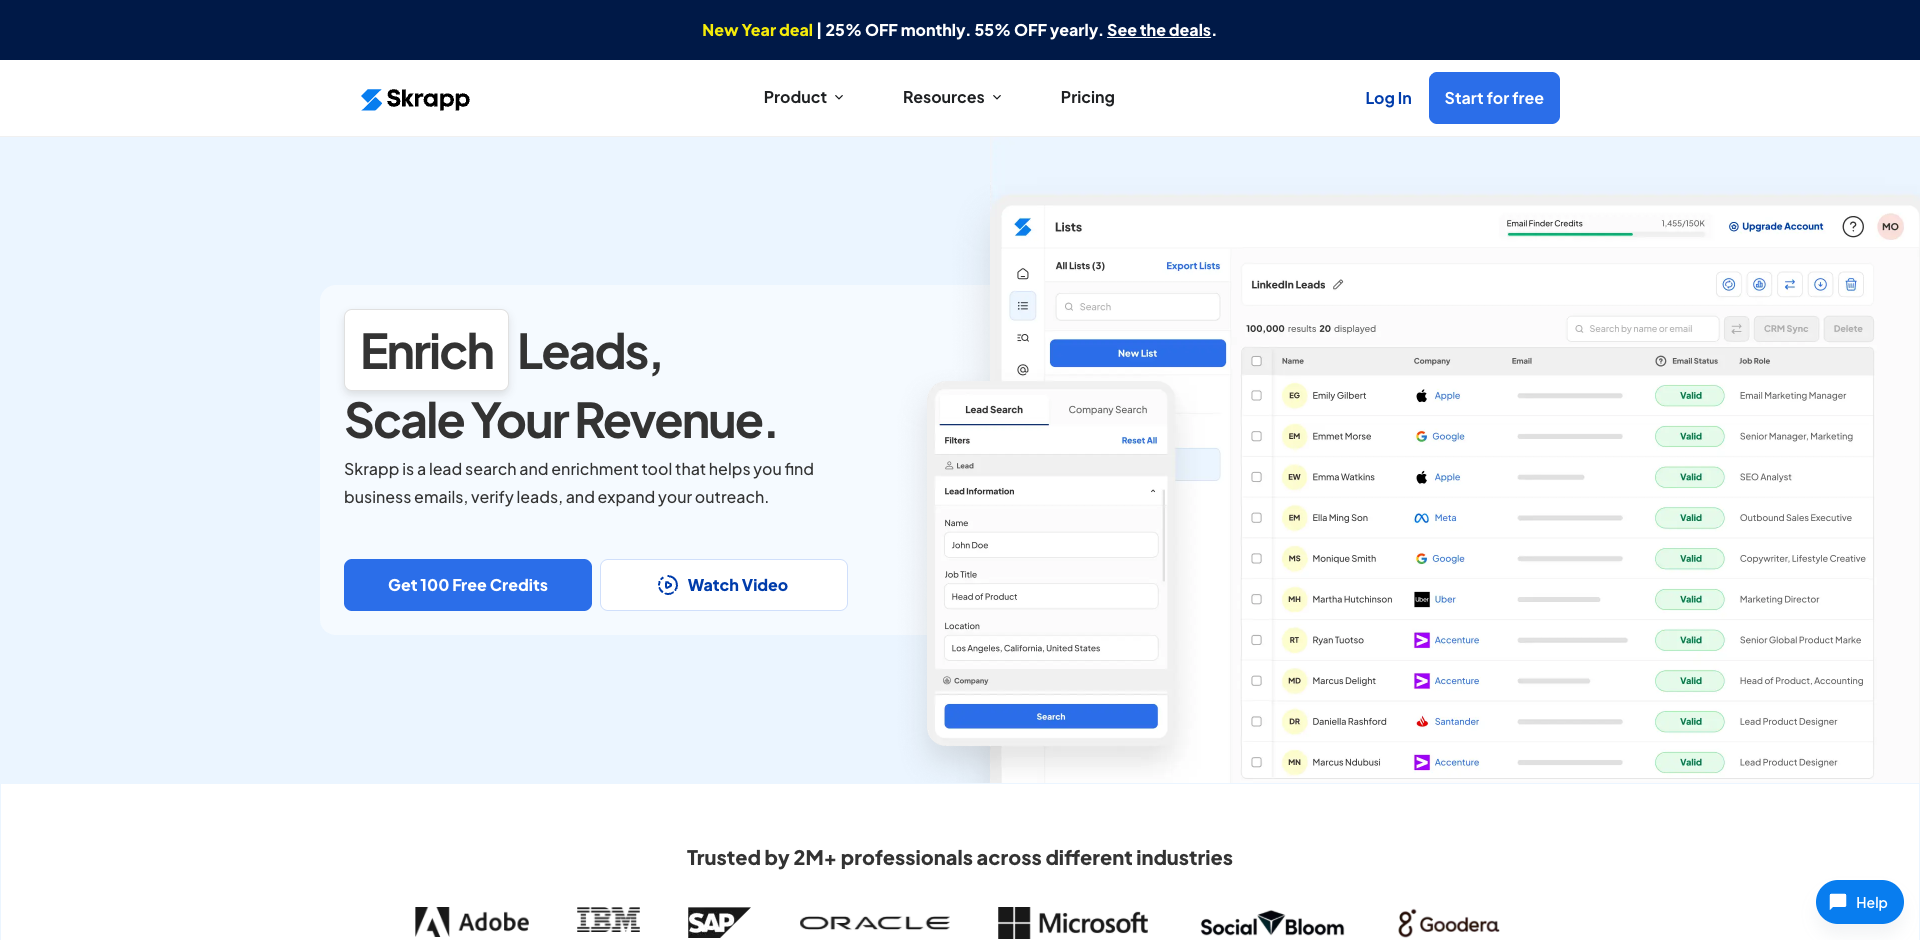The height and width of the screenshot is (940, 1920).
Task: Click Reset All in Filters
Action: coord(1139,441)
